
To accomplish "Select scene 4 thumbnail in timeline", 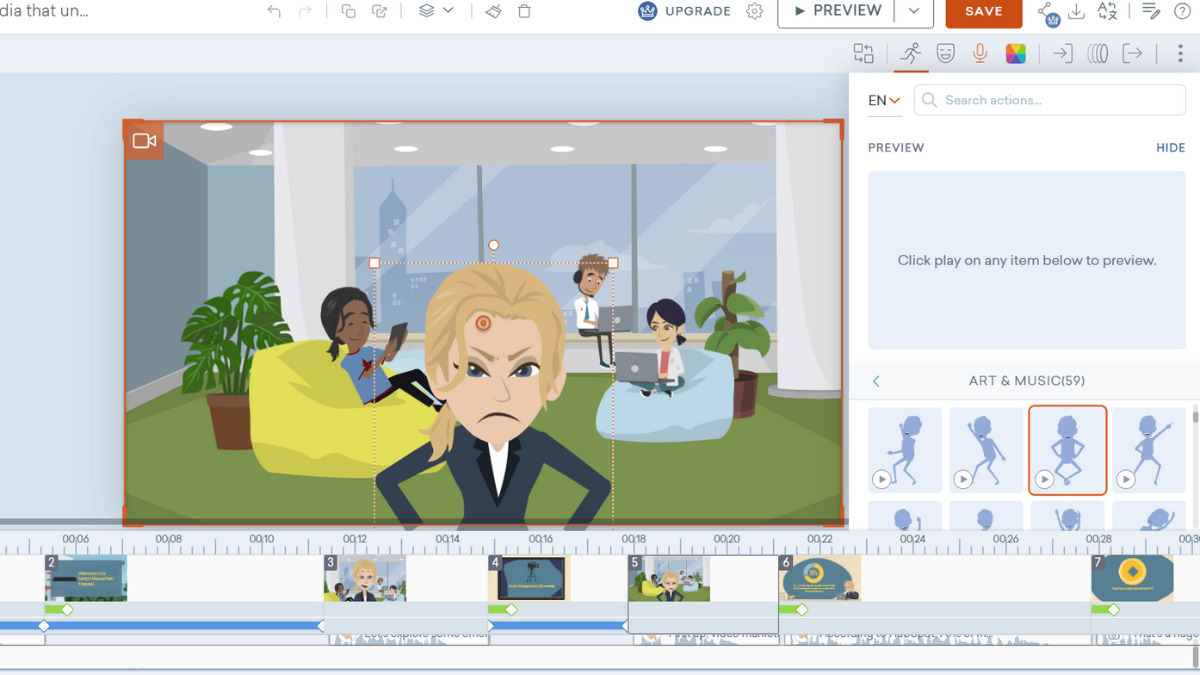I will pos(529,578).
